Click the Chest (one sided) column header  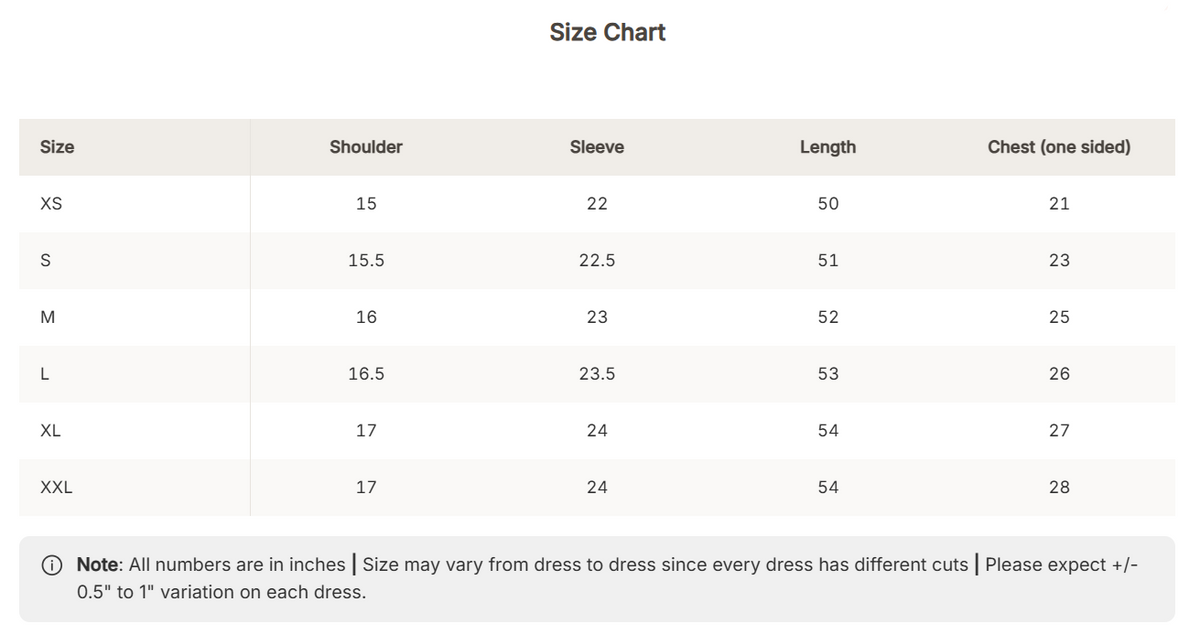[1059, 147]
